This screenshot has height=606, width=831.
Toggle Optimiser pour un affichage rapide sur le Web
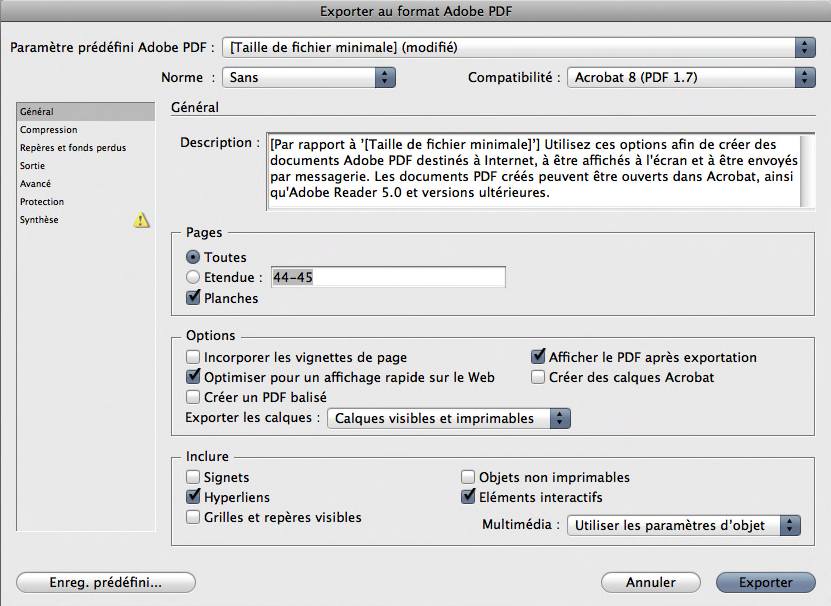193,377
